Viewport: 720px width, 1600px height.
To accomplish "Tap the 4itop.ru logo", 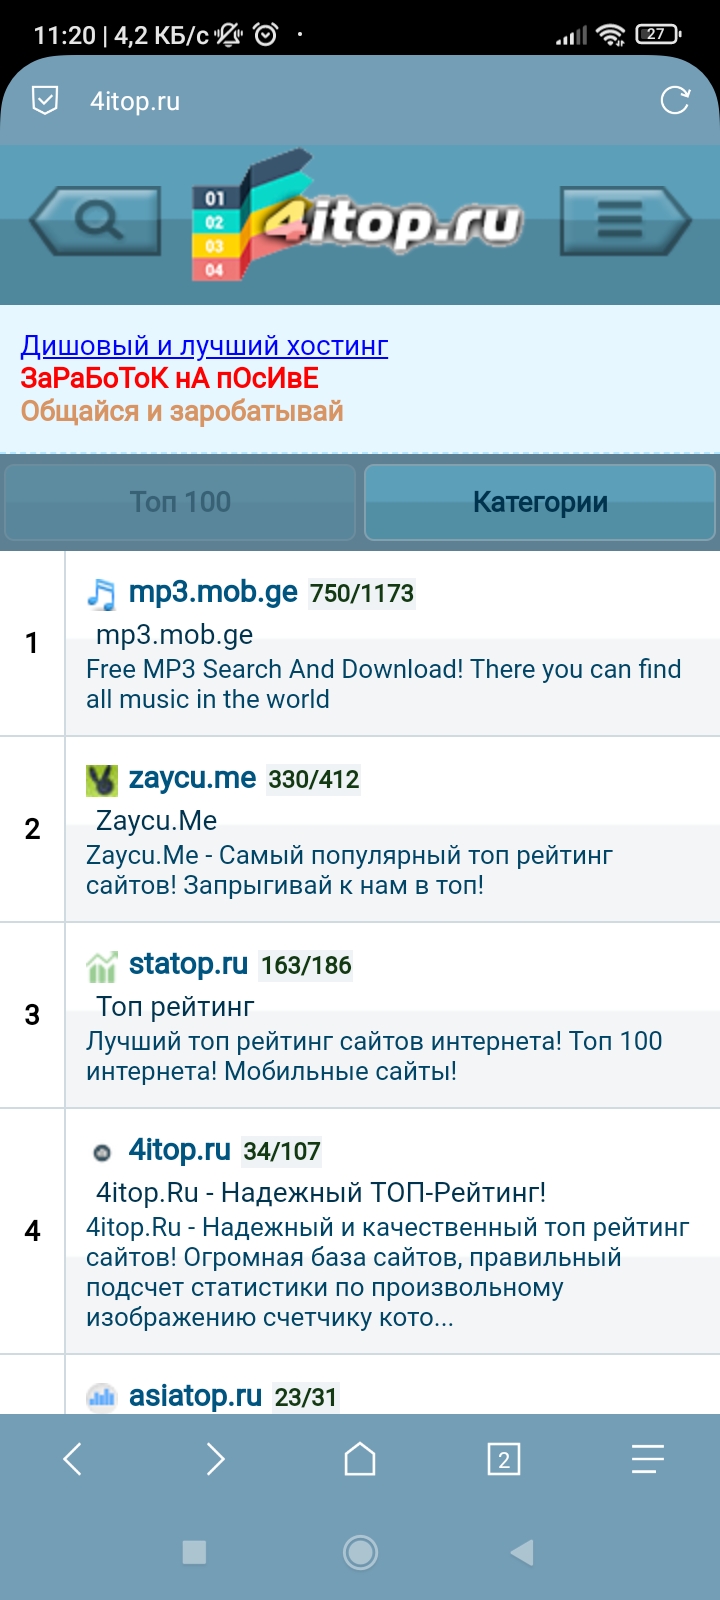I will [x=360, y=220].
